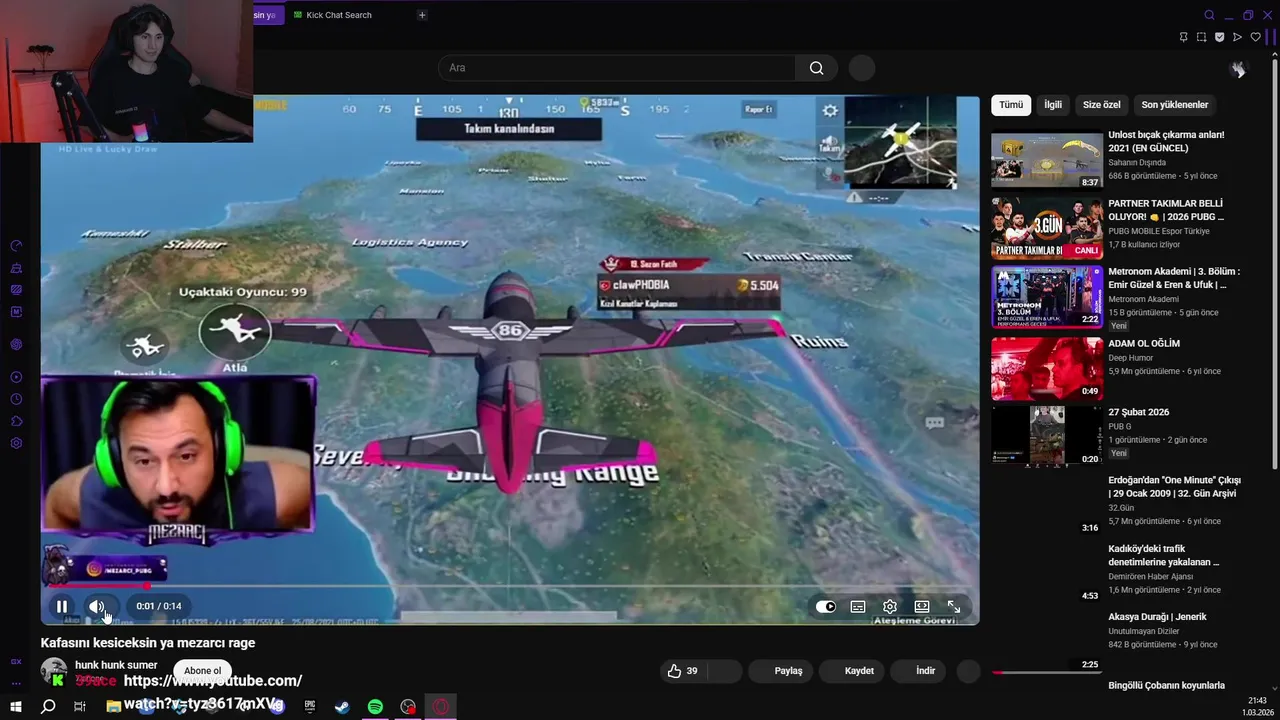This screenshot has width=1280, height=720.
Task: Open the Windows Start menu
Action: click(x=15, y=707)
